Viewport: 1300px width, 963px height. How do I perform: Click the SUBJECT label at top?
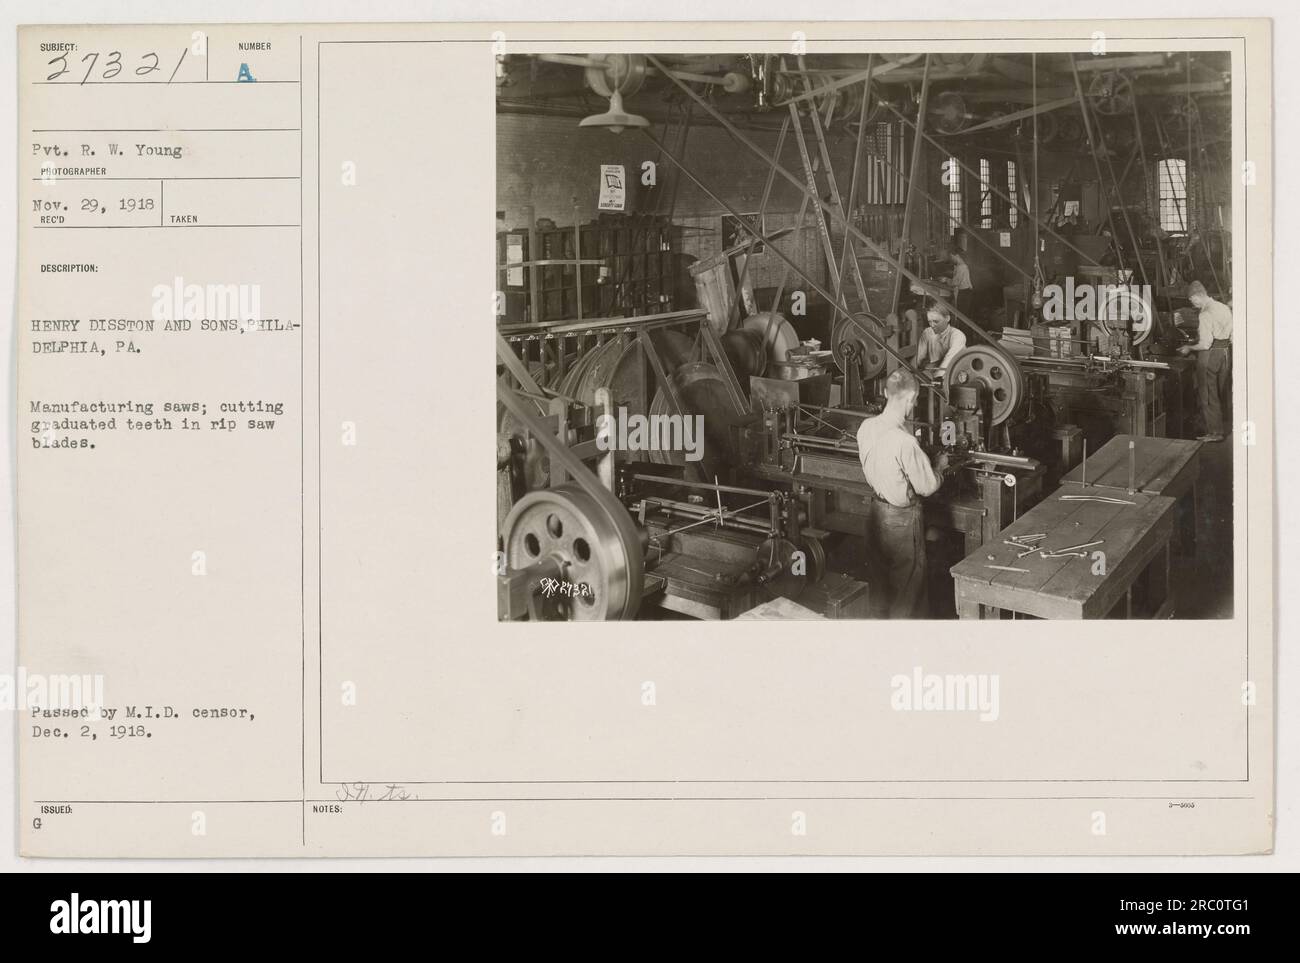[x=57, y=46]
